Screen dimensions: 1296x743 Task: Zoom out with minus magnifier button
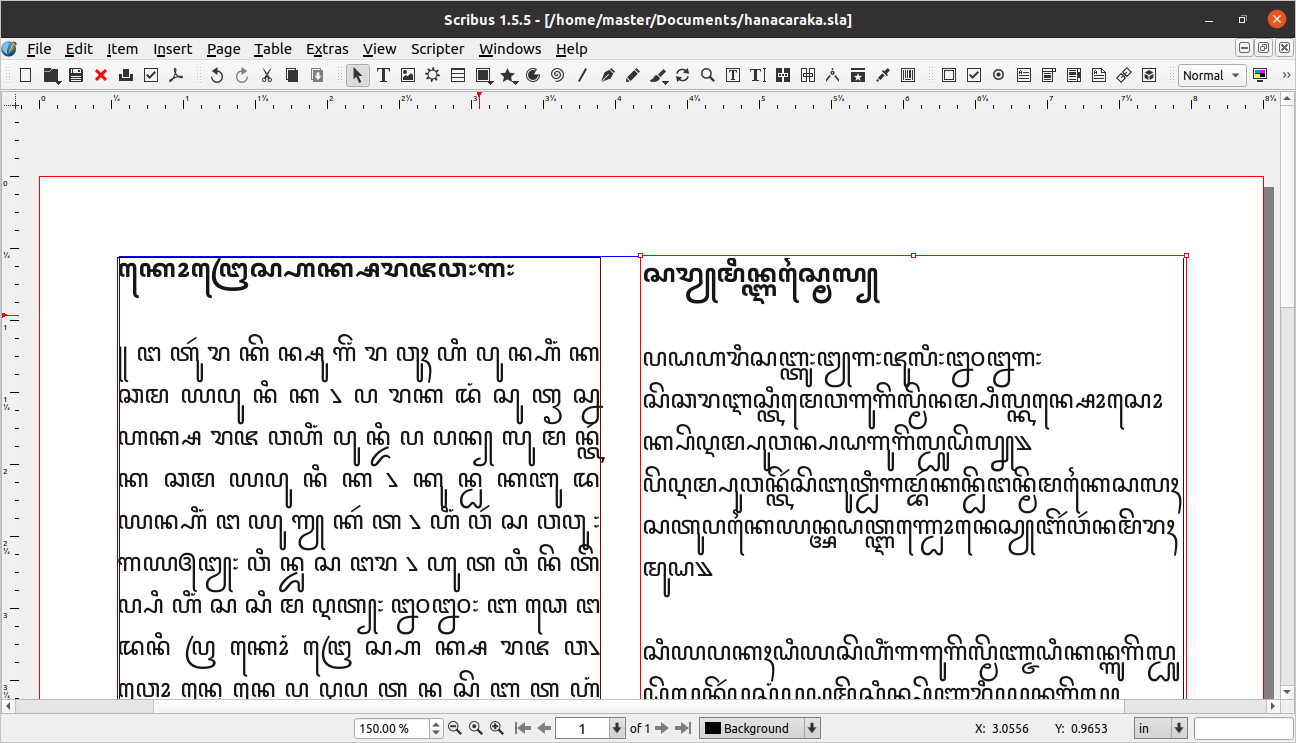454,728
